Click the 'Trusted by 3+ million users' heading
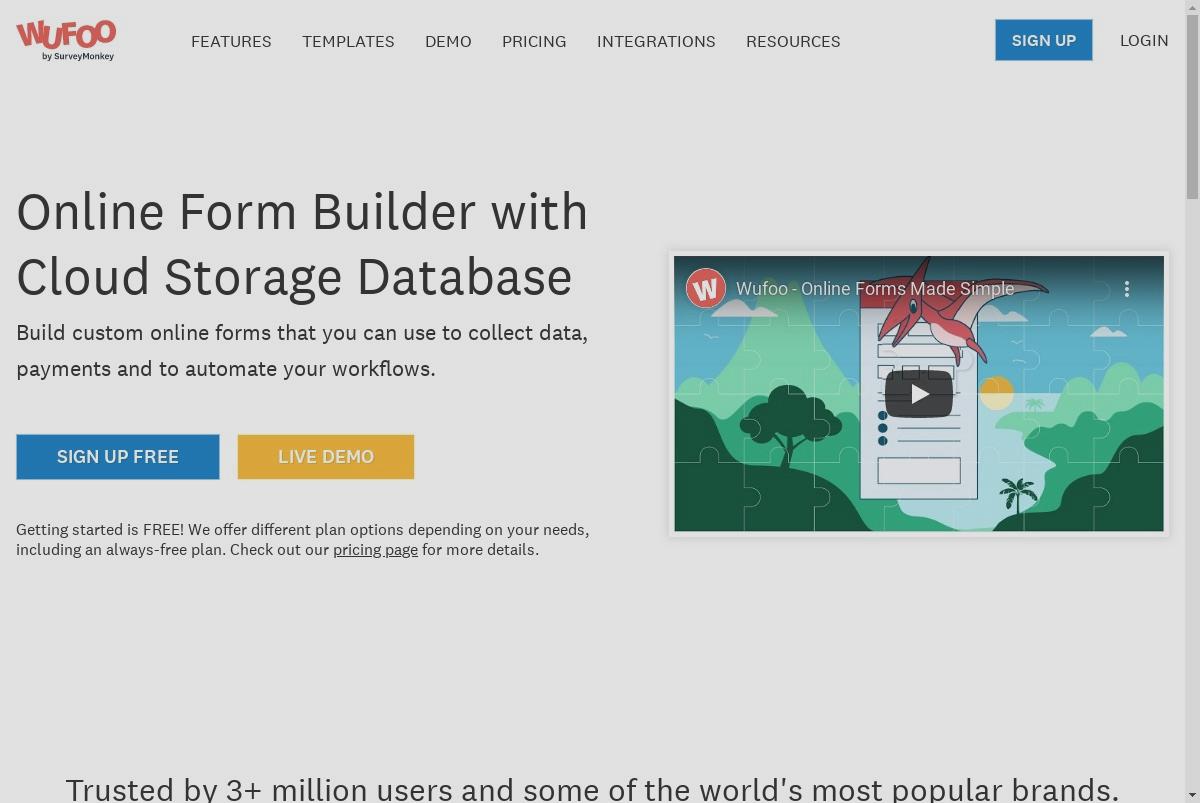Image resolution: width=1200 pixels, height=803 pixels. pyautogui.click(x=592, y=789)
